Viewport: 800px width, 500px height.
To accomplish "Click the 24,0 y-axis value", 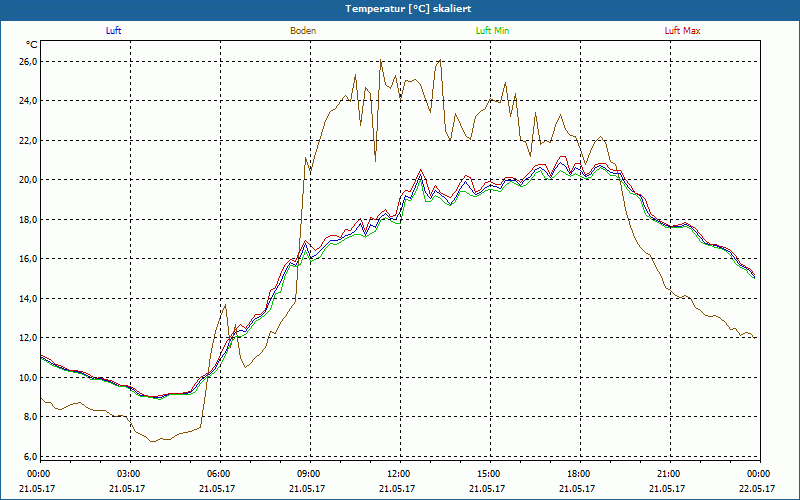I will (28, 101).
